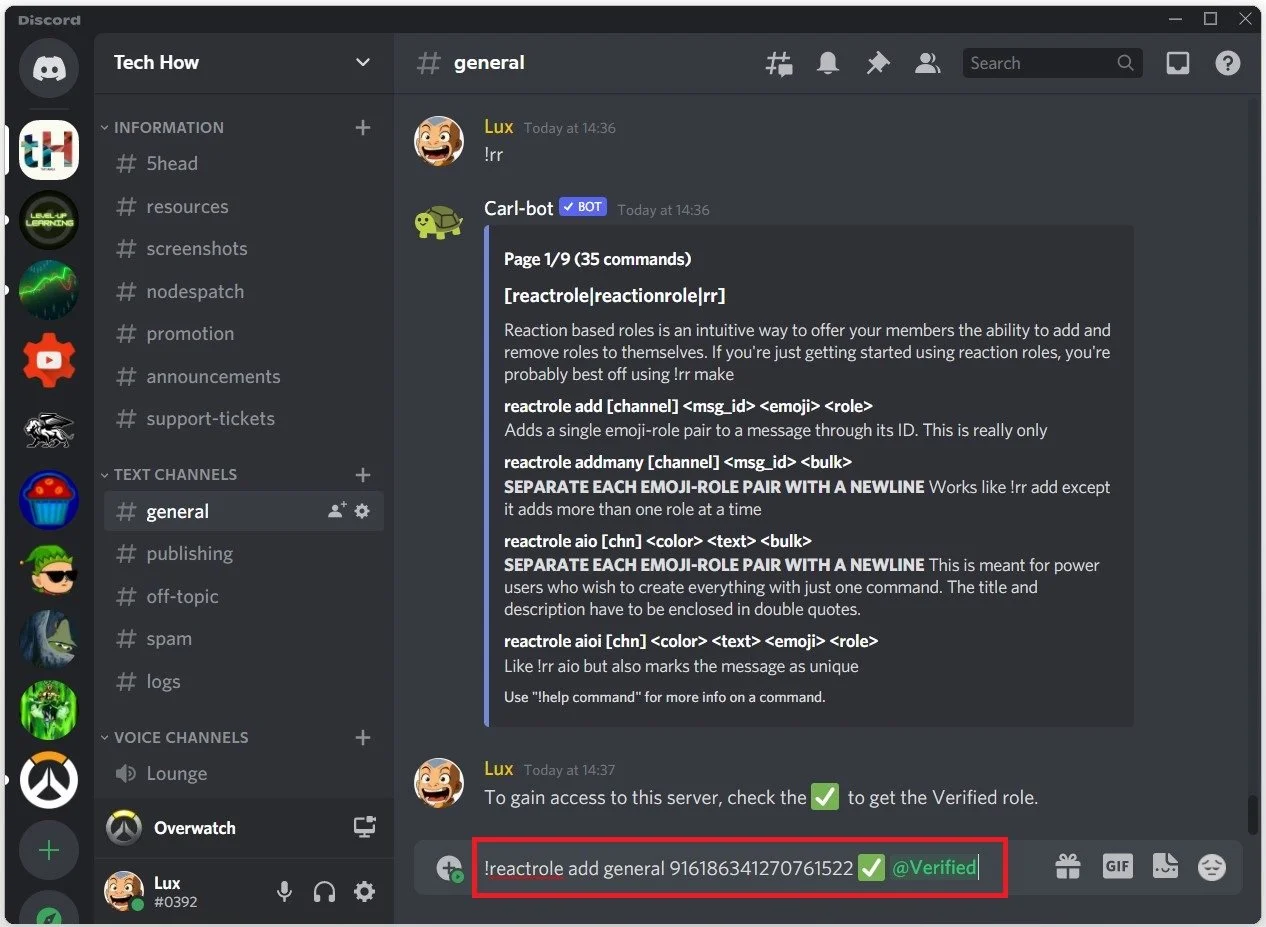Click the @Verified mention in message box
The image size is (1266, 927).
pyautogui.click(x=934, y=868)
